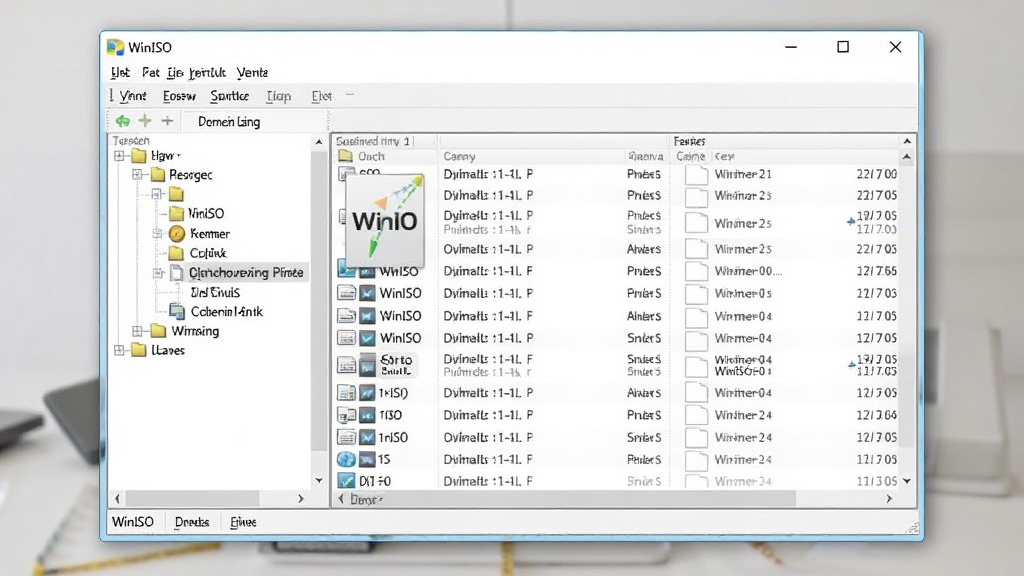Click file list horizontal scroll-right arrow

pyautogui.click(x=889, y=498)
